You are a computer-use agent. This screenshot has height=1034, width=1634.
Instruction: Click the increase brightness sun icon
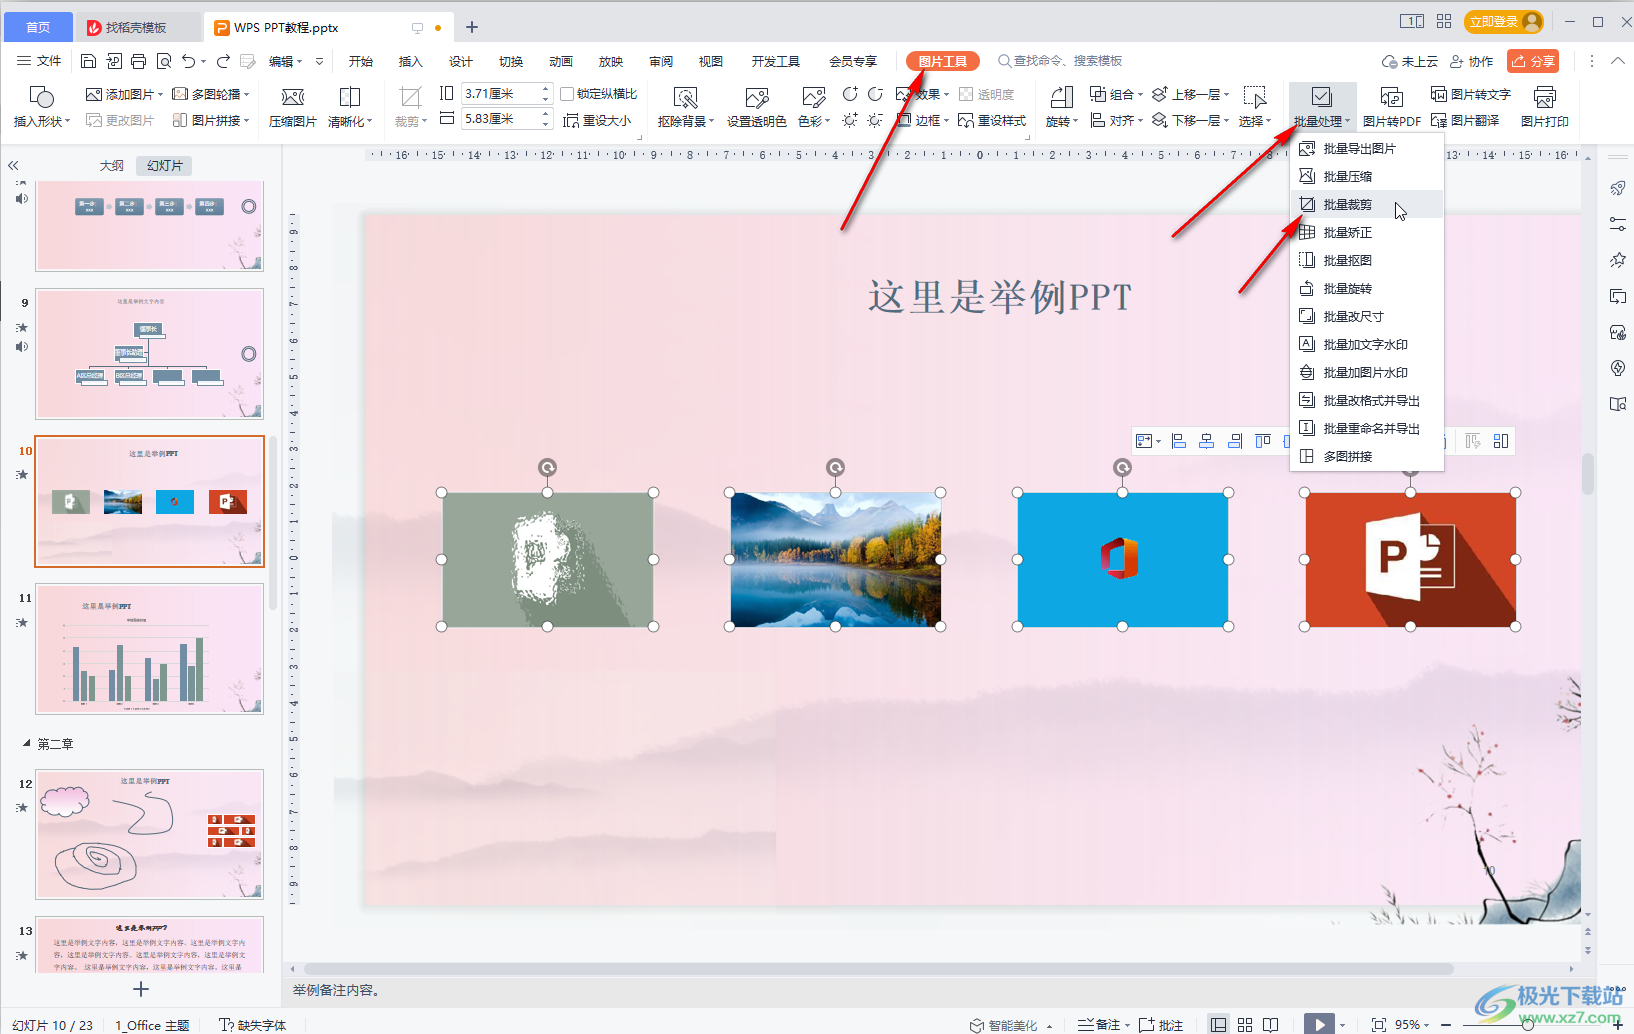click(850, 120)
